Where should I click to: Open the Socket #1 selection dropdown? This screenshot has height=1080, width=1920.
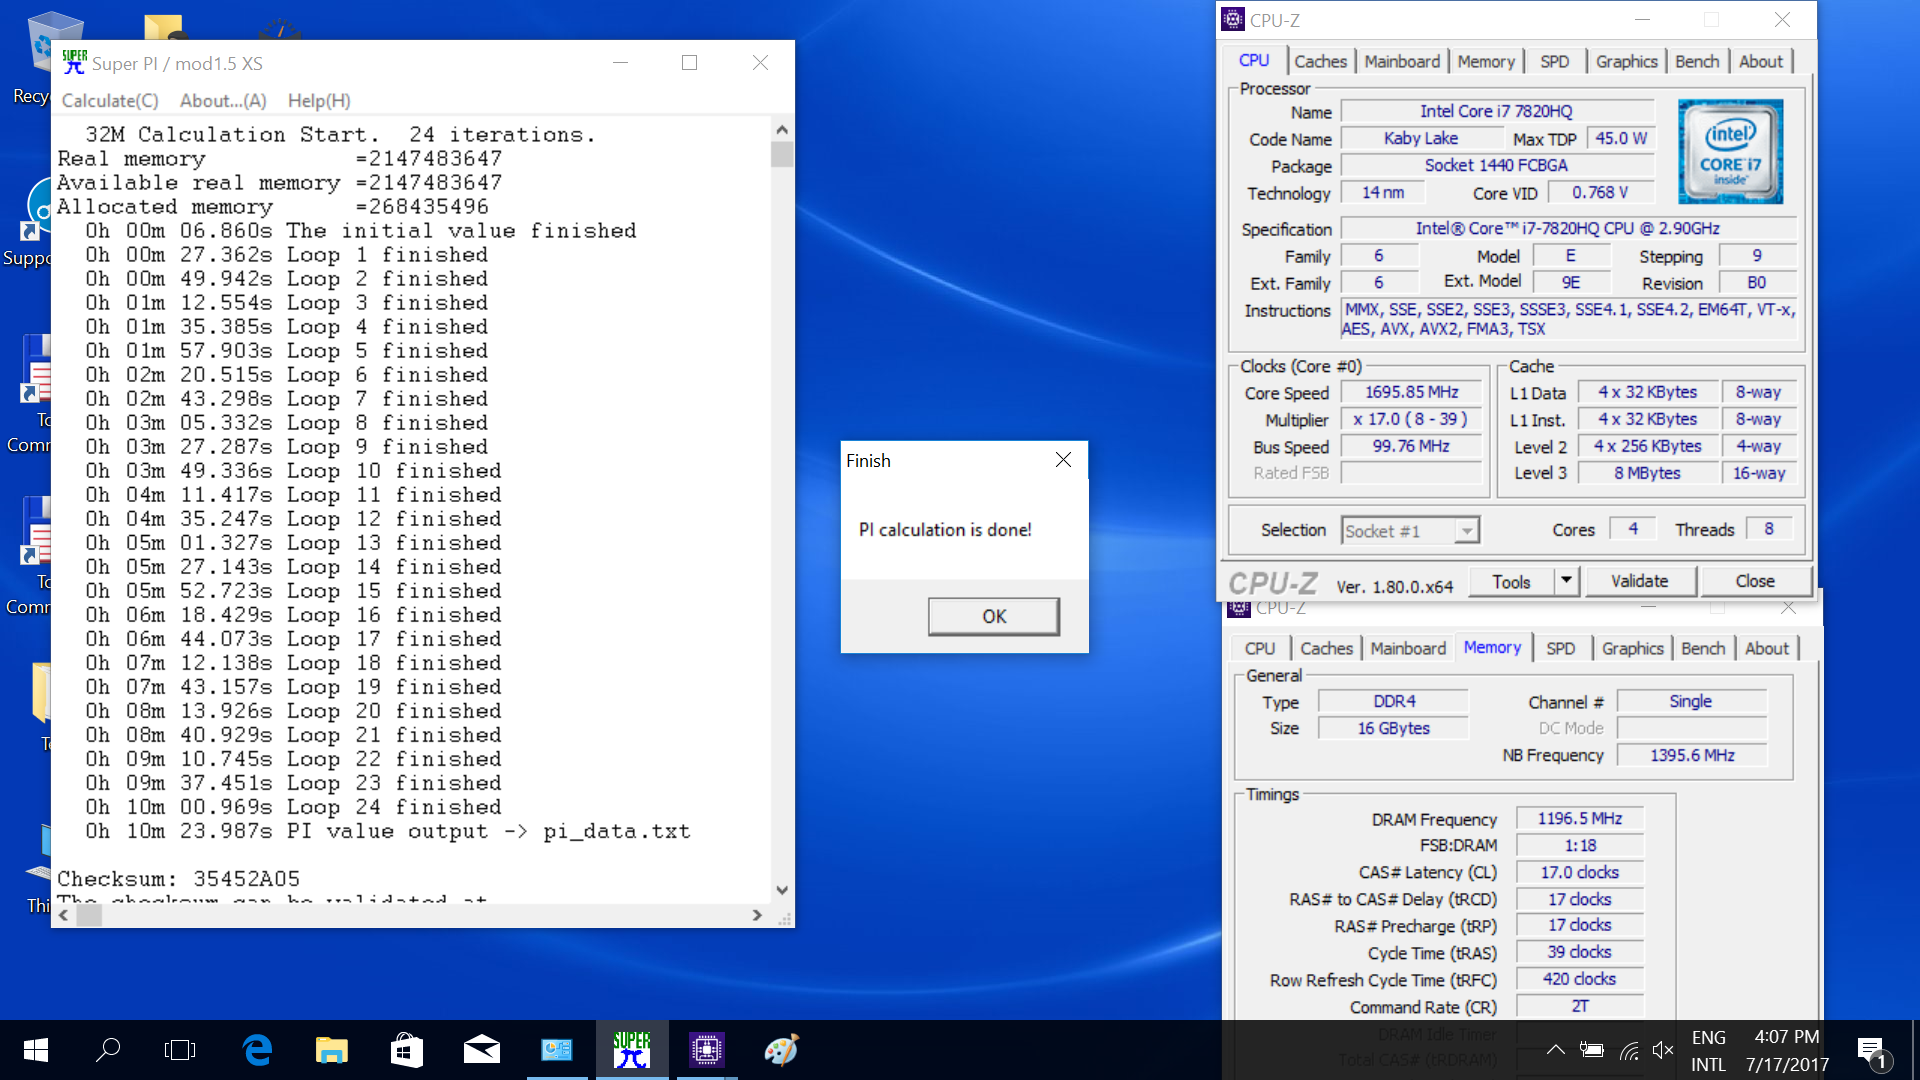pyautogui.click(x=1410, y=531)
